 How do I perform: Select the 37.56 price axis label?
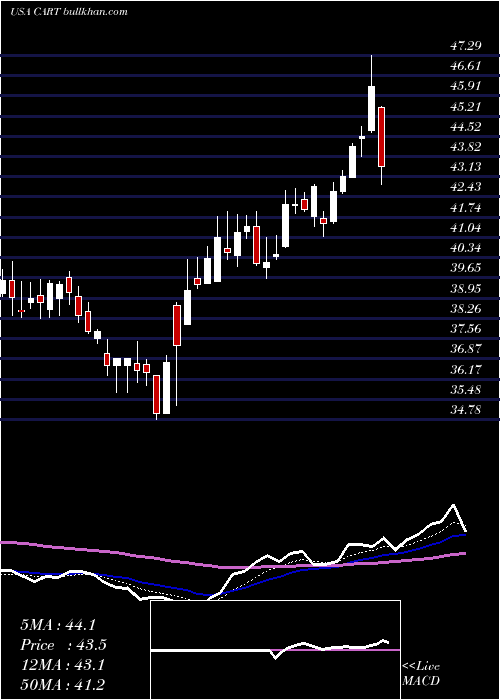466,328
